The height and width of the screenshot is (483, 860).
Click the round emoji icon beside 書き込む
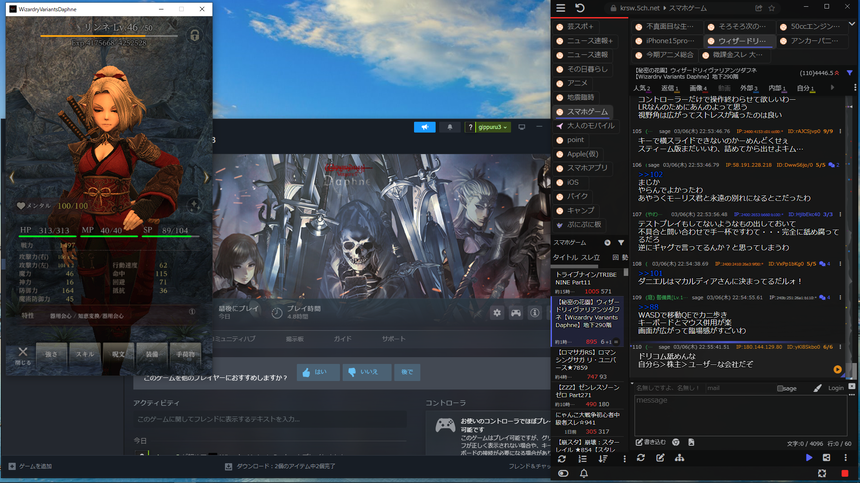tap(676, 442)
